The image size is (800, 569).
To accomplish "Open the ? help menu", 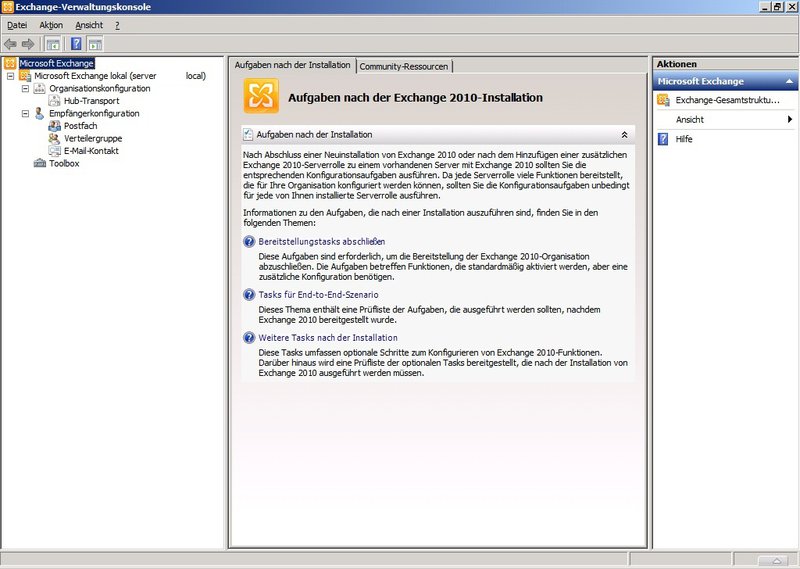I will 117,25.
